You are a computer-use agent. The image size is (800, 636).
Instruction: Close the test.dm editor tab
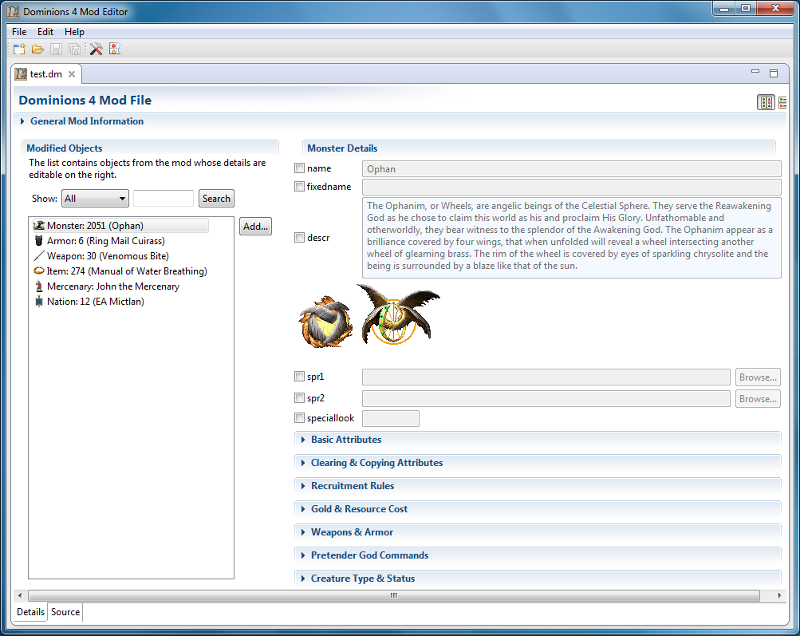pyautogui.click(x=72, y=74)
